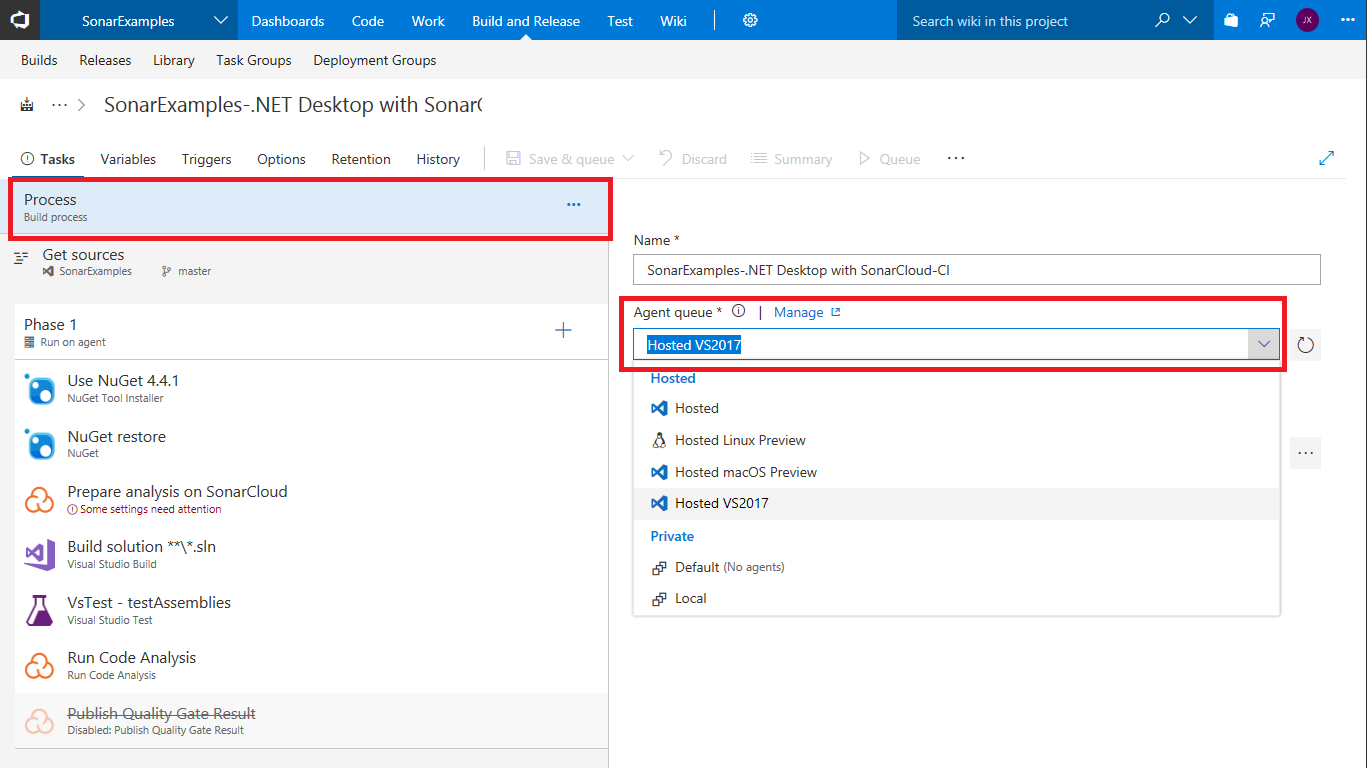Choose Hosted VS2017 in the list
The width and height of the screenshot is (1367, 768).
(x=957, y=503)
